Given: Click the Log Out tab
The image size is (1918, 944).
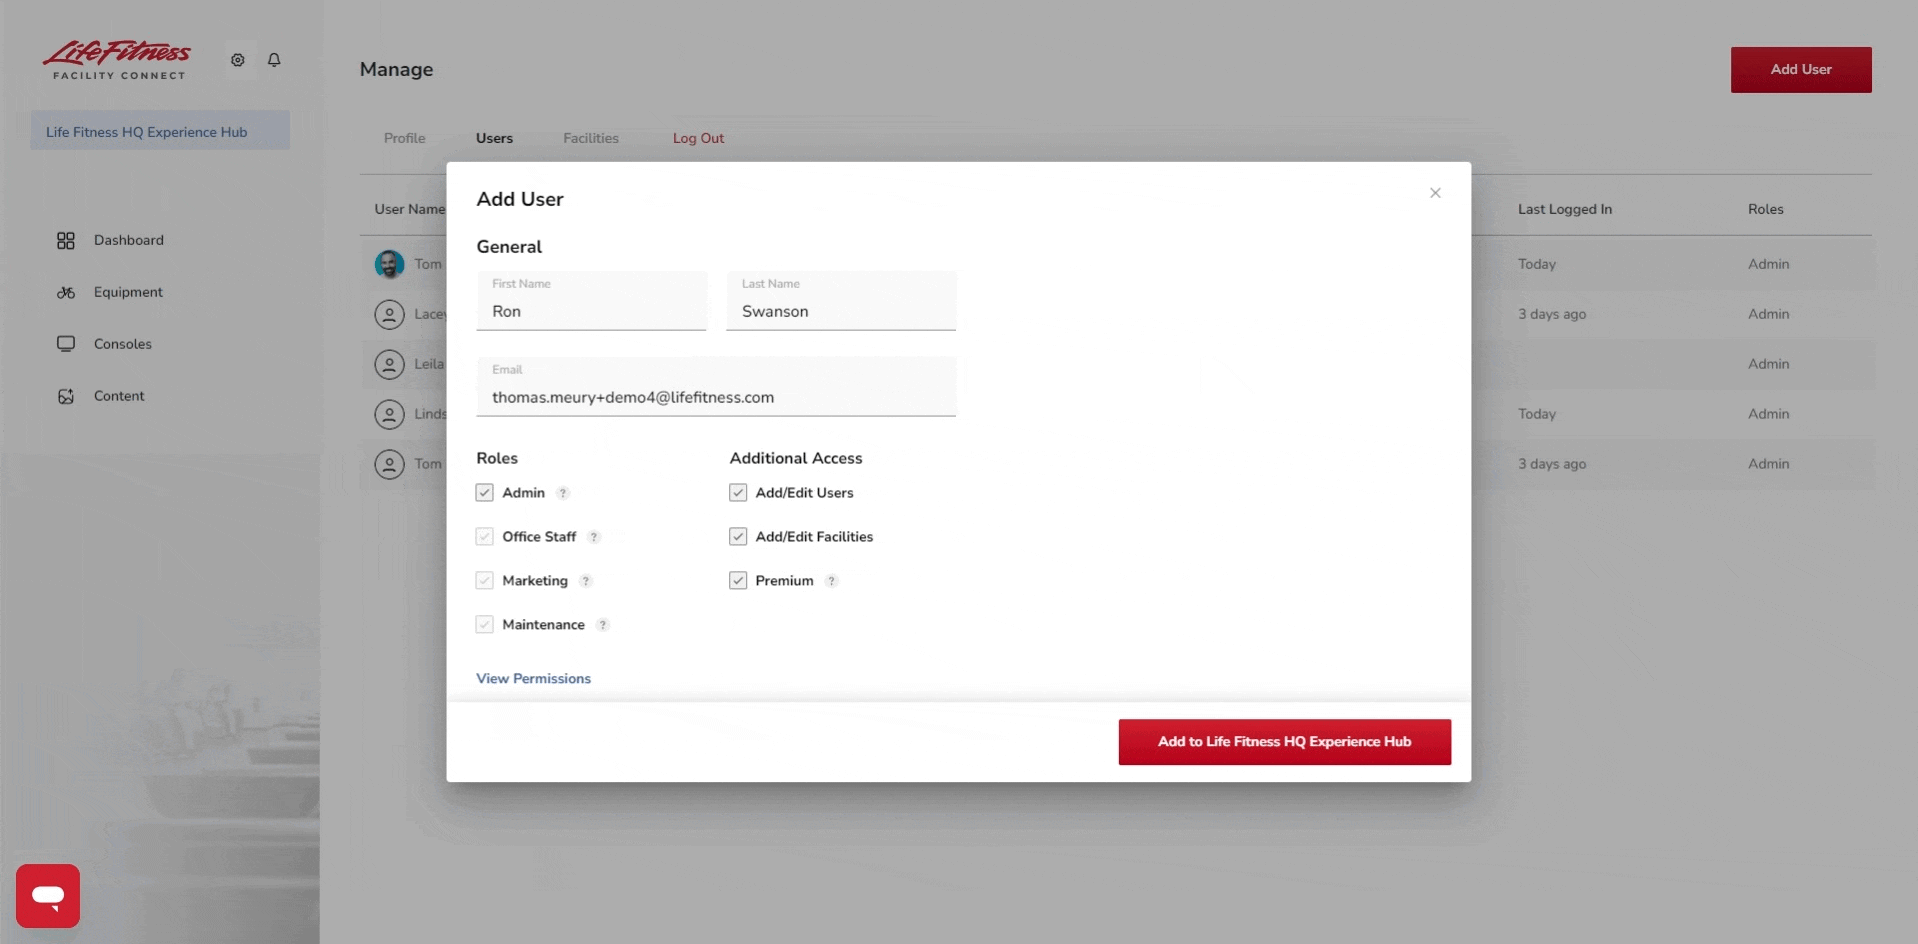Looking at the screenshot, I should pos(698,138).
